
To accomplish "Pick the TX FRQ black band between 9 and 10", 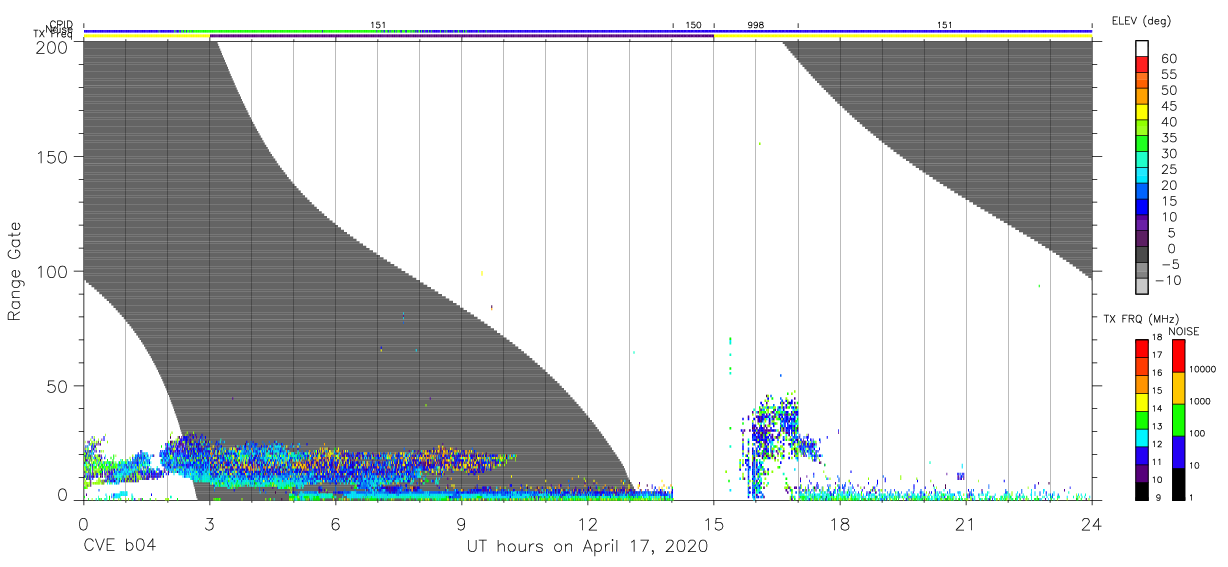I will [1142, 490].
